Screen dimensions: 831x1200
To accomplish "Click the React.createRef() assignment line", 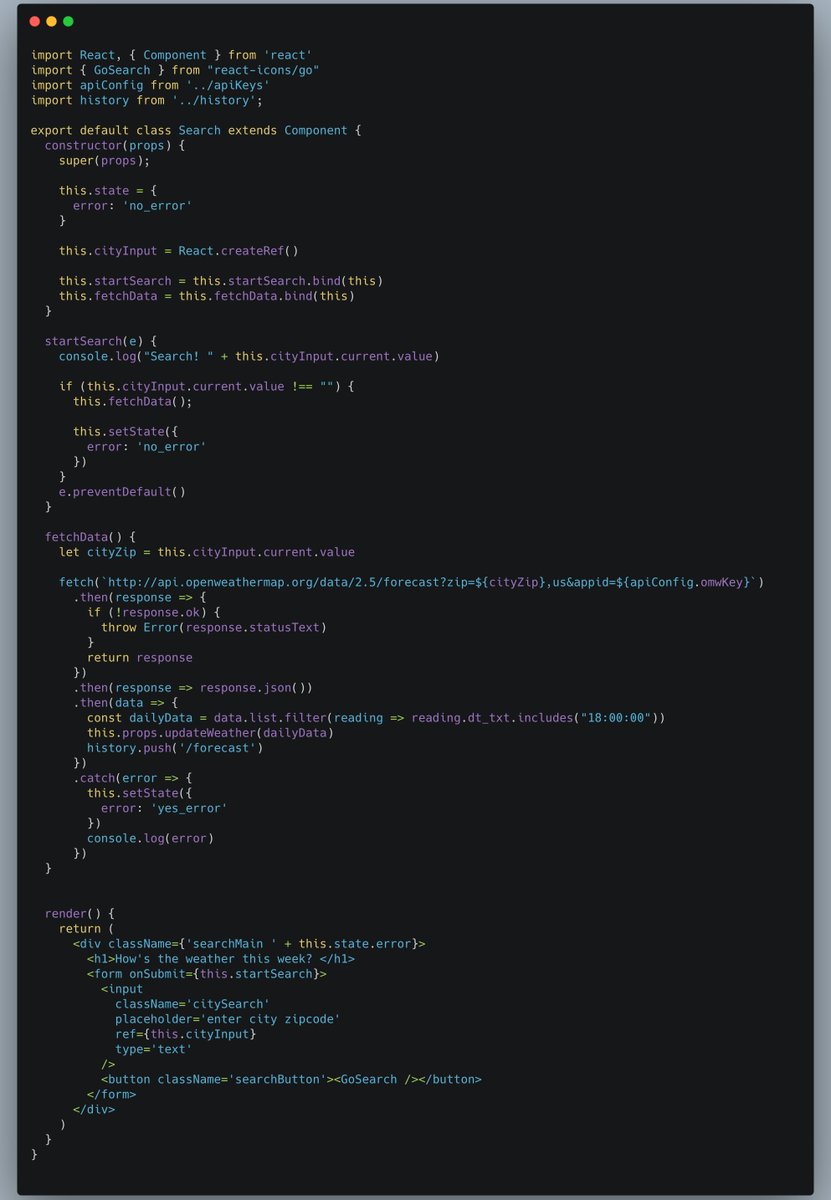I will 179,251.
